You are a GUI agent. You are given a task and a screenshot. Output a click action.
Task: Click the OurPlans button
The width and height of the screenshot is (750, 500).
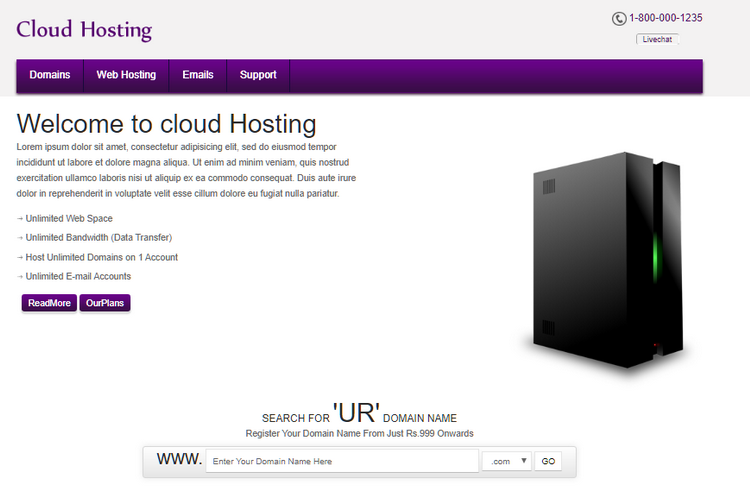(x=105, y=303)
